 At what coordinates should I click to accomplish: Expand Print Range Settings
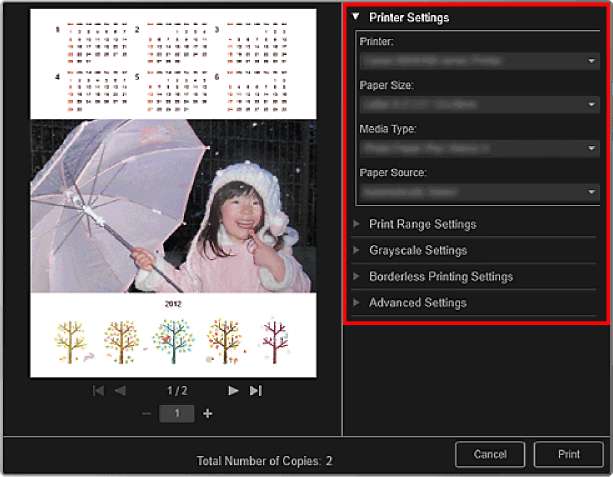(422, 224)
